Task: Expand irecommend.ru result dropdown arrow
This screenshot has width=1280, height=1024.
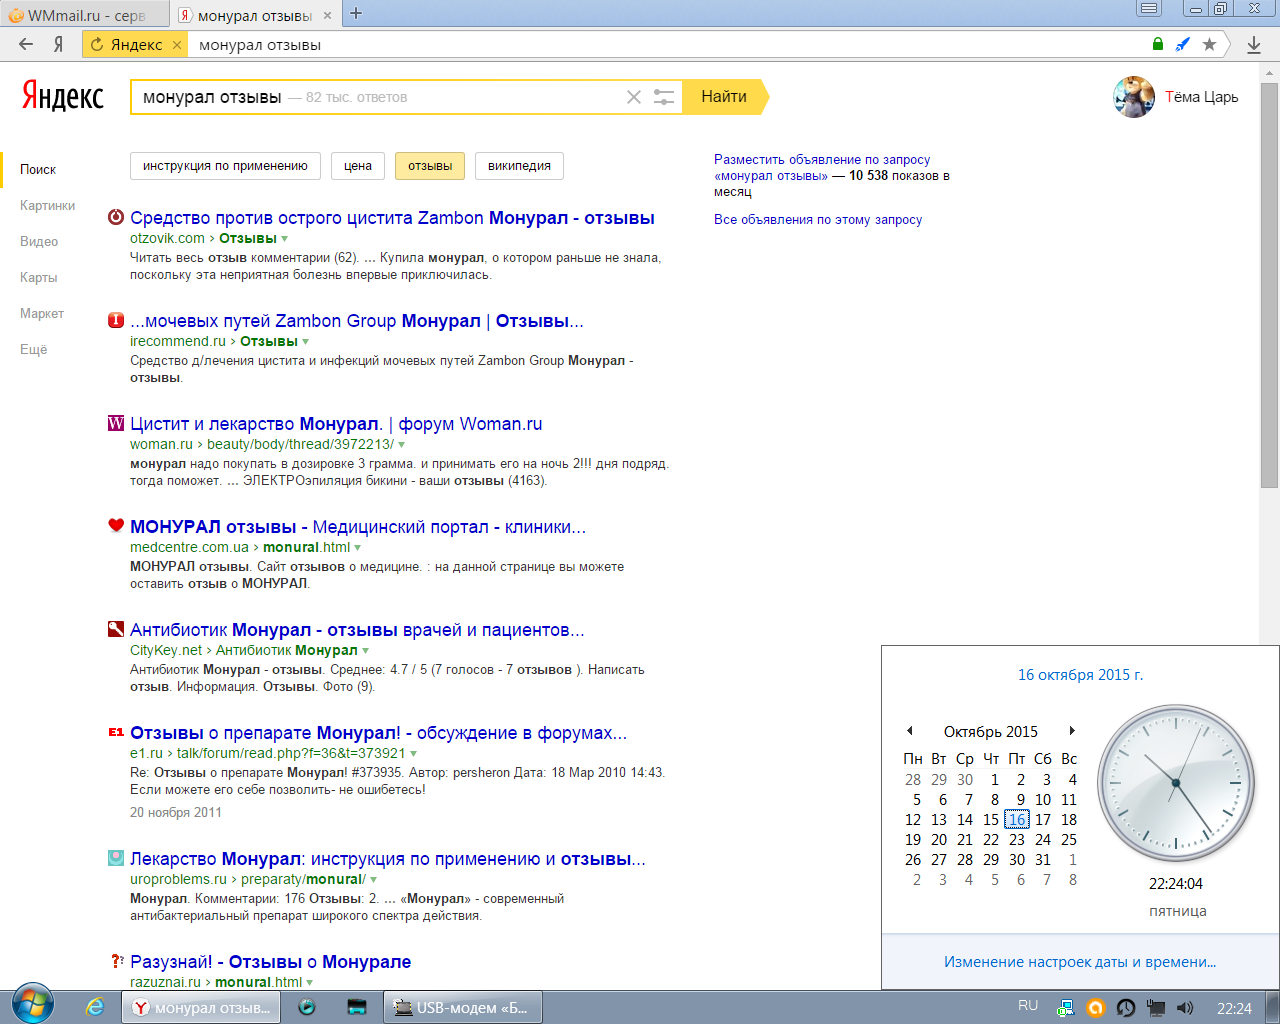Action: [306, 342]
